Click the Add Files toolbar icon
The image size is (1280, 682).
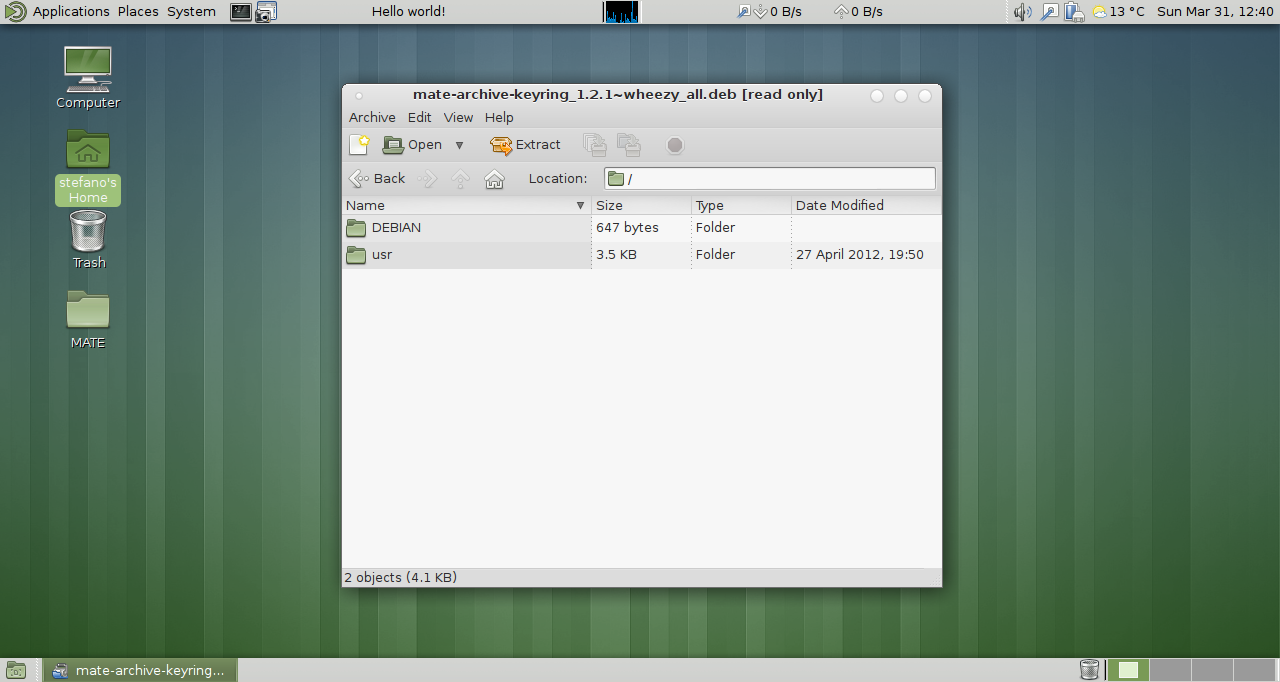coord(595,145)
